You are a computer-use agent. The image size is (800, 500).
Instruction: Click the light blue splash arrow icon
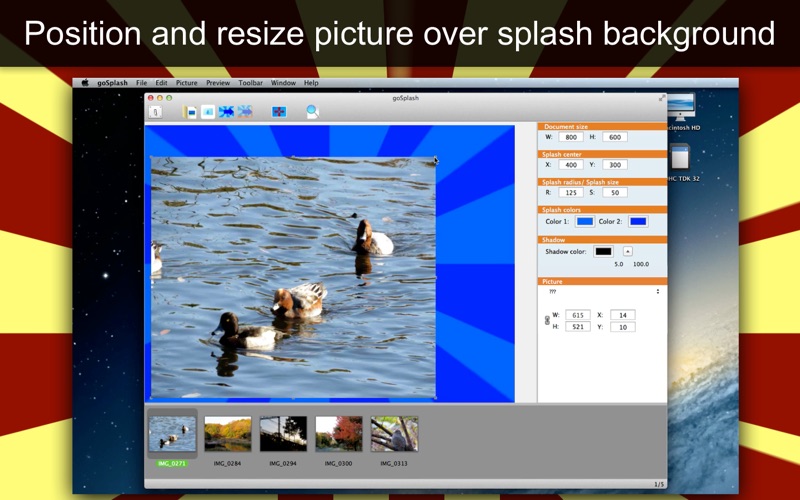(245, 112)
